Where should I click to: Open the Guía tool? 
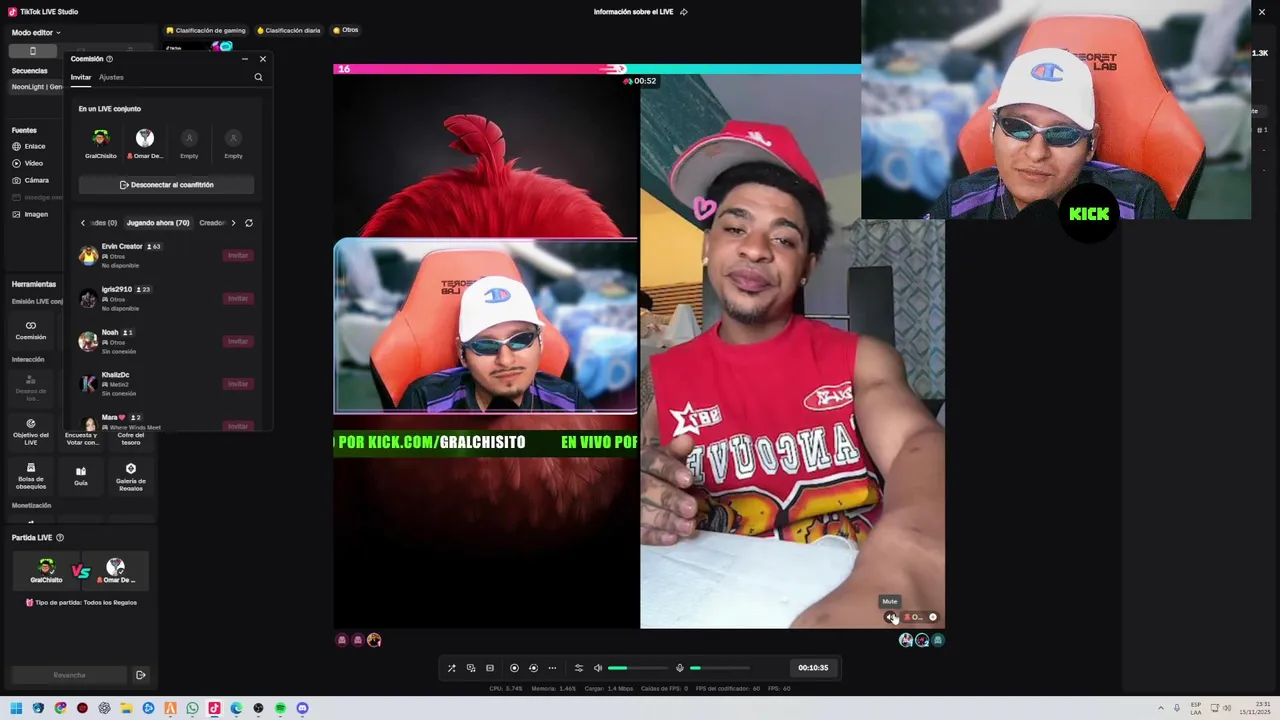click(81, 476)
